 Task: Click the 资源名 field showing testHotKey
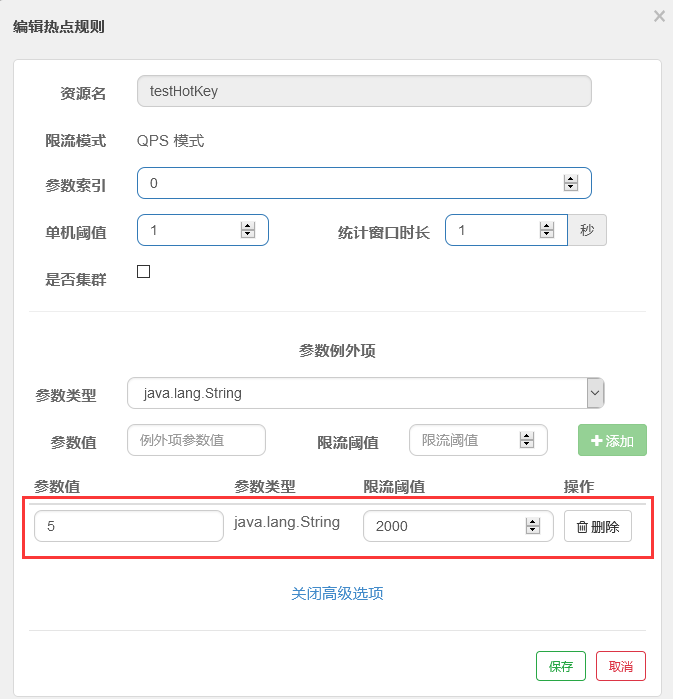364,91
